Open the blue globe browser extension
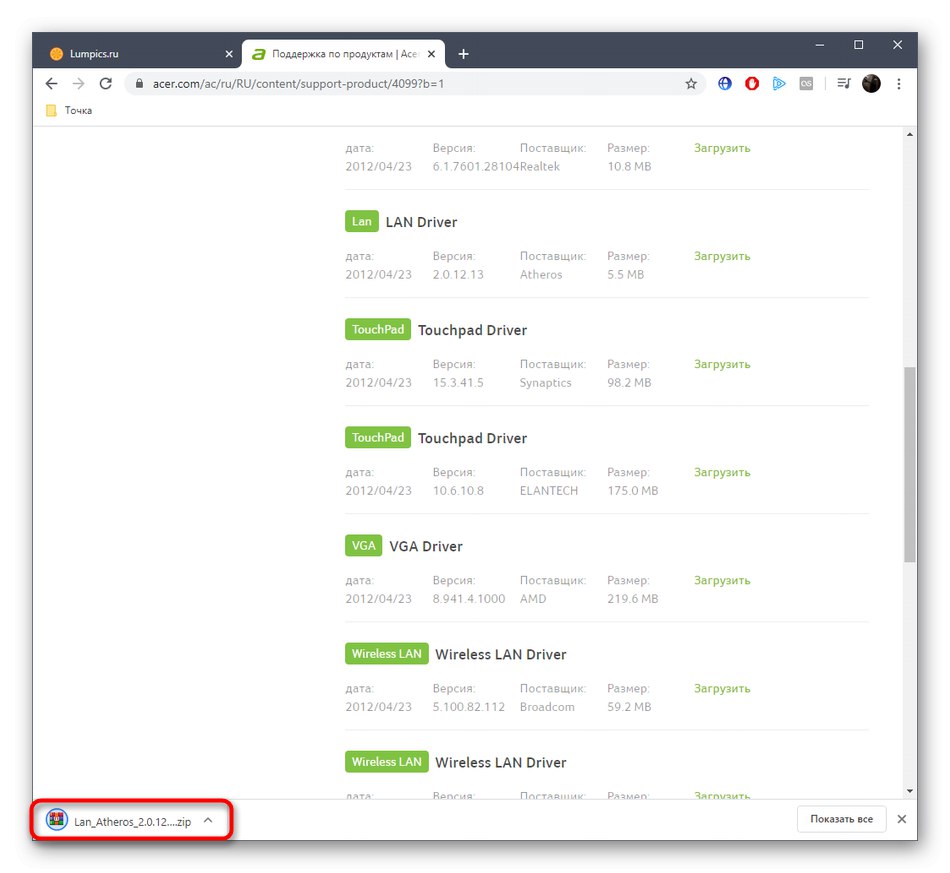Screen dimensions: 950x873 (x=725, y=84)
